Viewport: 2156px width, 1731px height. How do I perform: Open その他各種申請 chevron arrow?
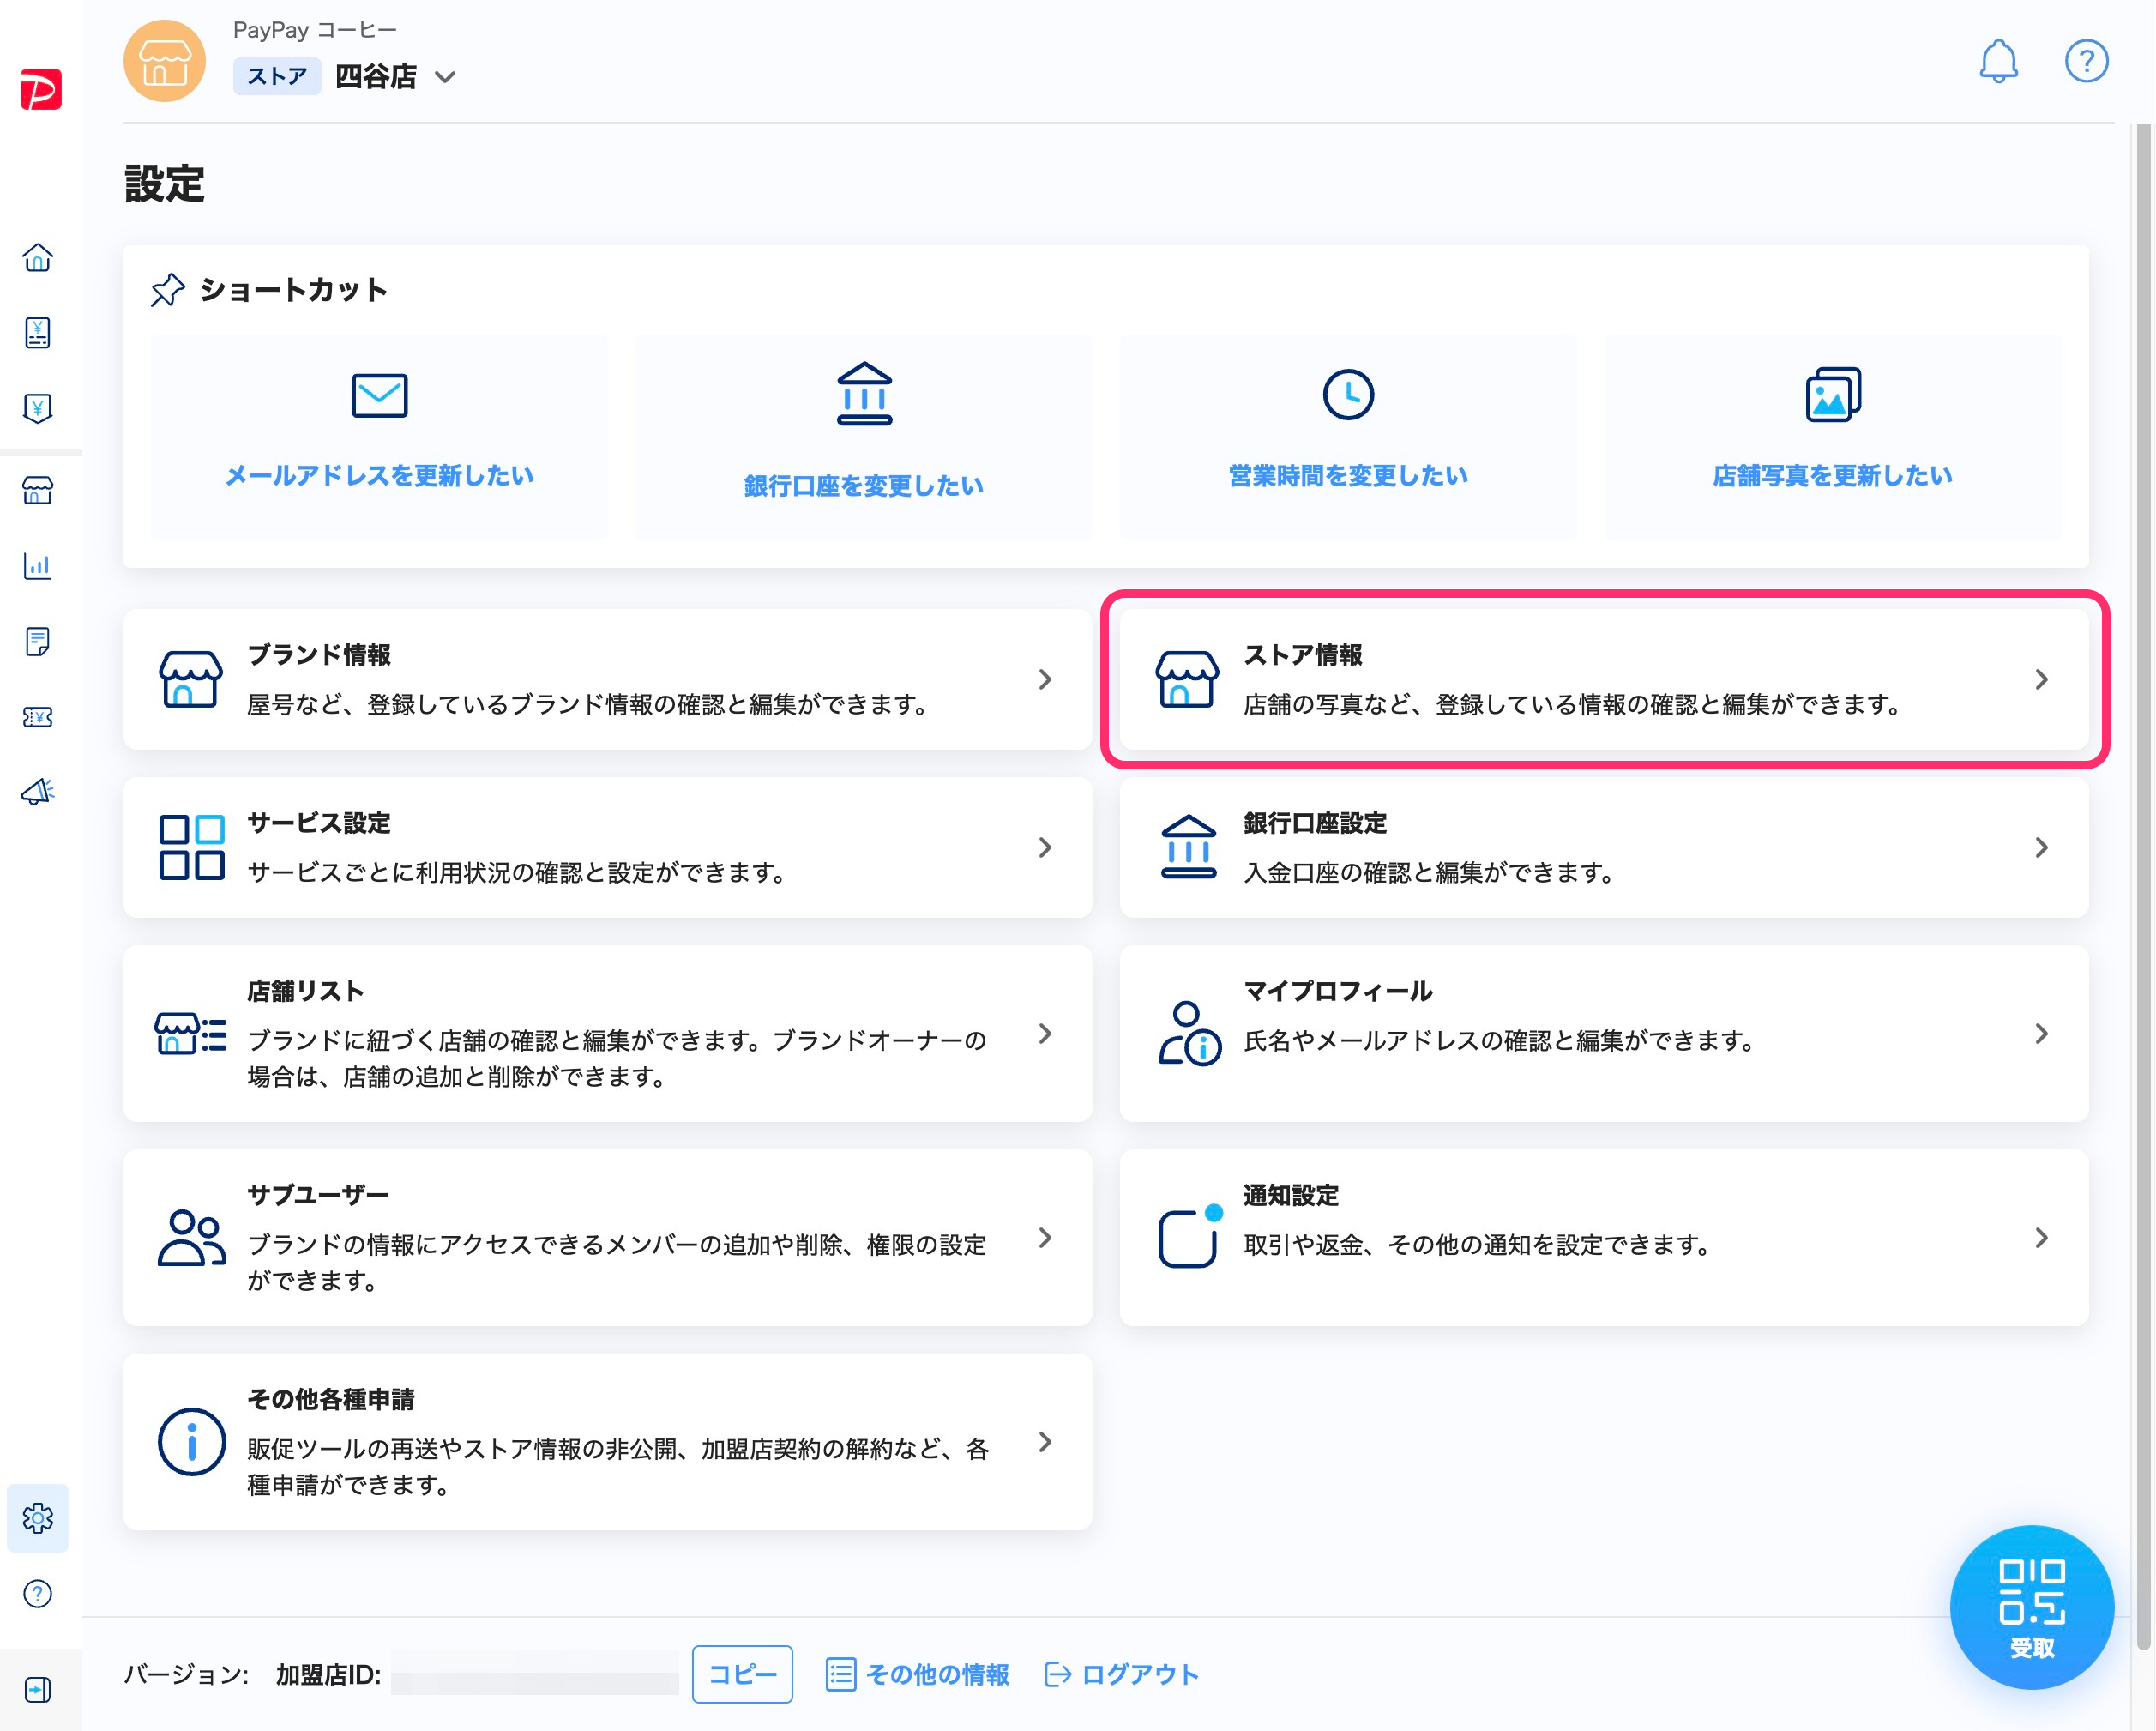1045,1442
